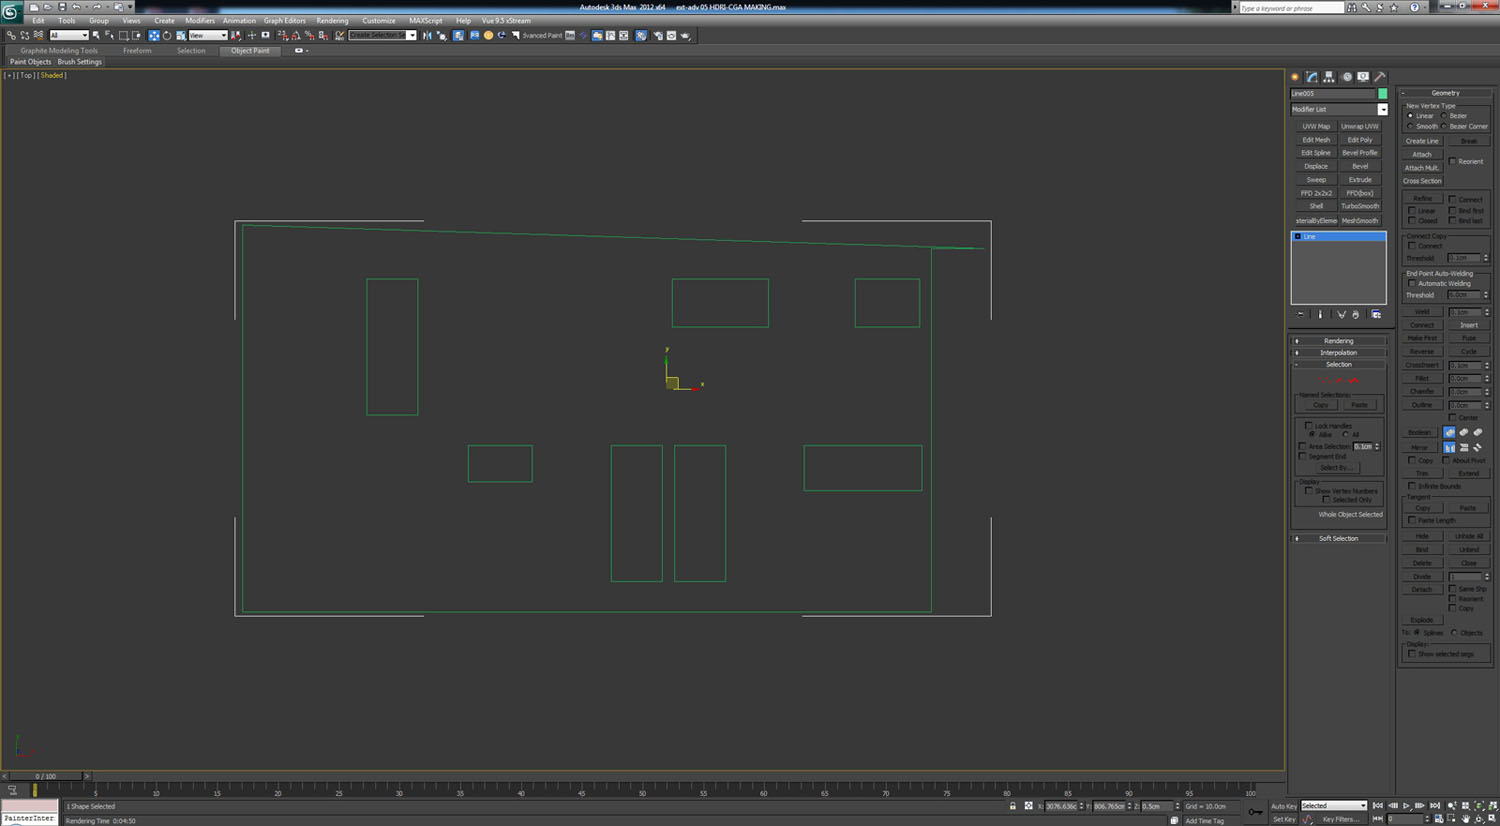The image size is (1500, 826).
Task: Click the green object color swatch
Action: pos(1383,93)
